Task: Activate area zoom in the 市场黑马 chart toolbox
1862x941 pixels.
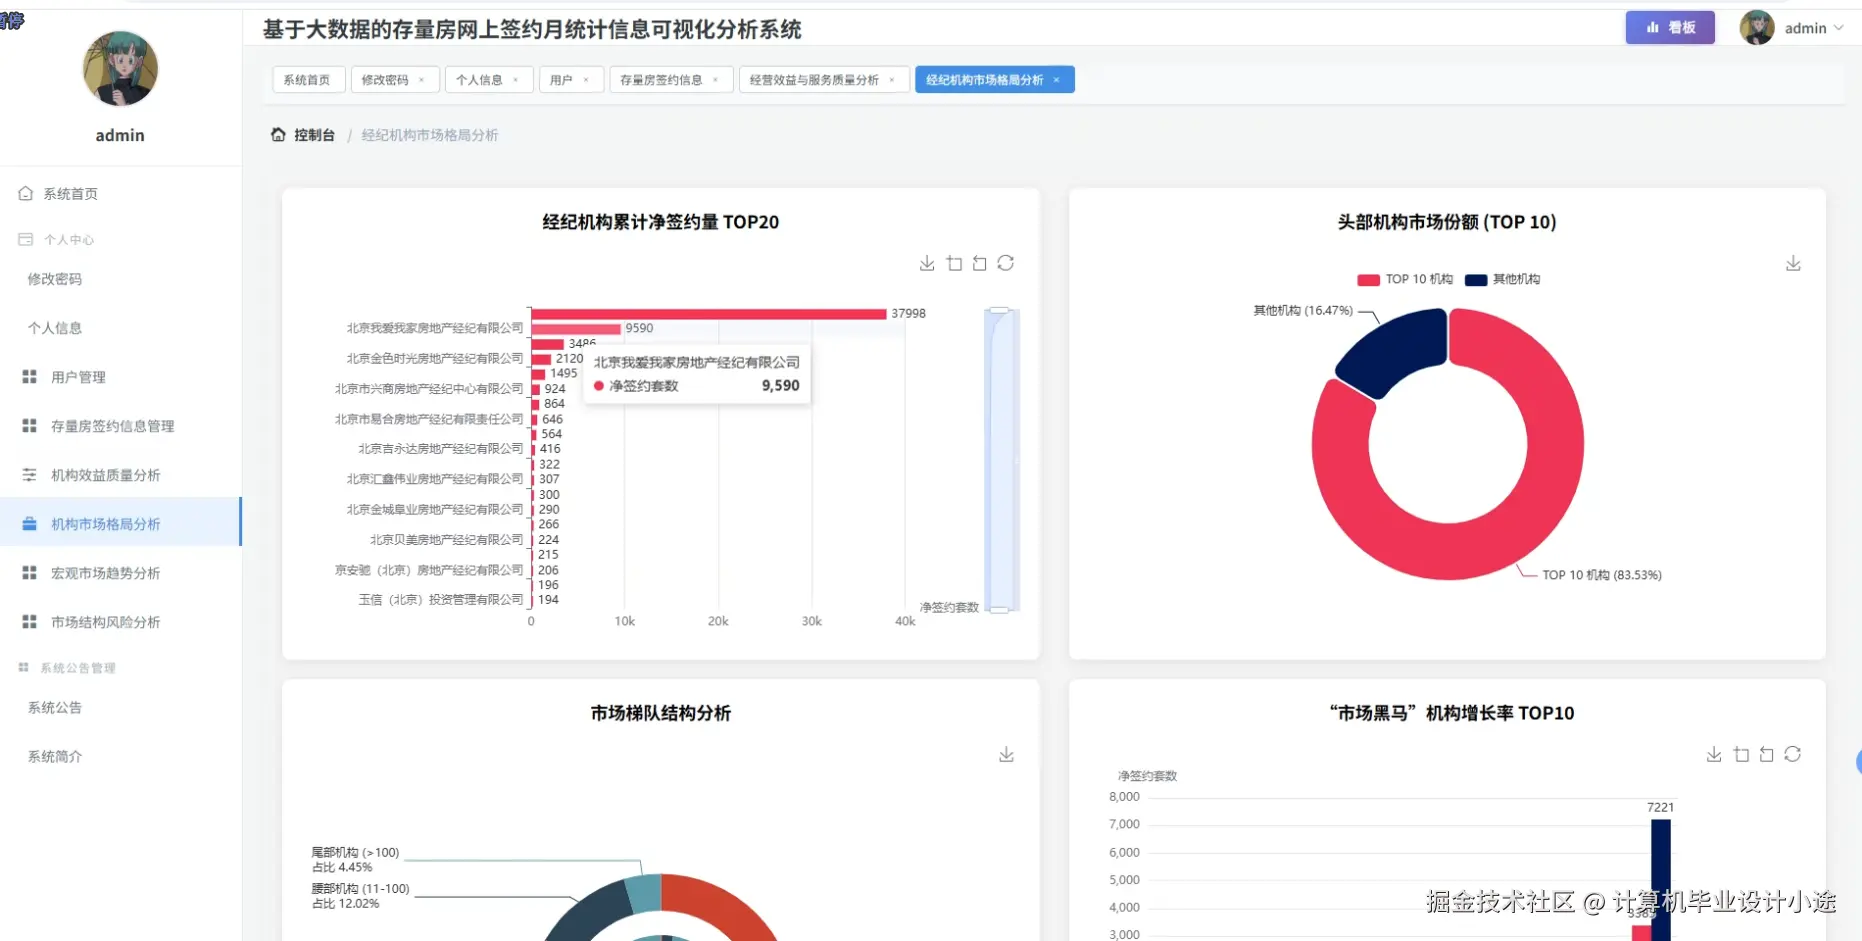Action: 1741,754
